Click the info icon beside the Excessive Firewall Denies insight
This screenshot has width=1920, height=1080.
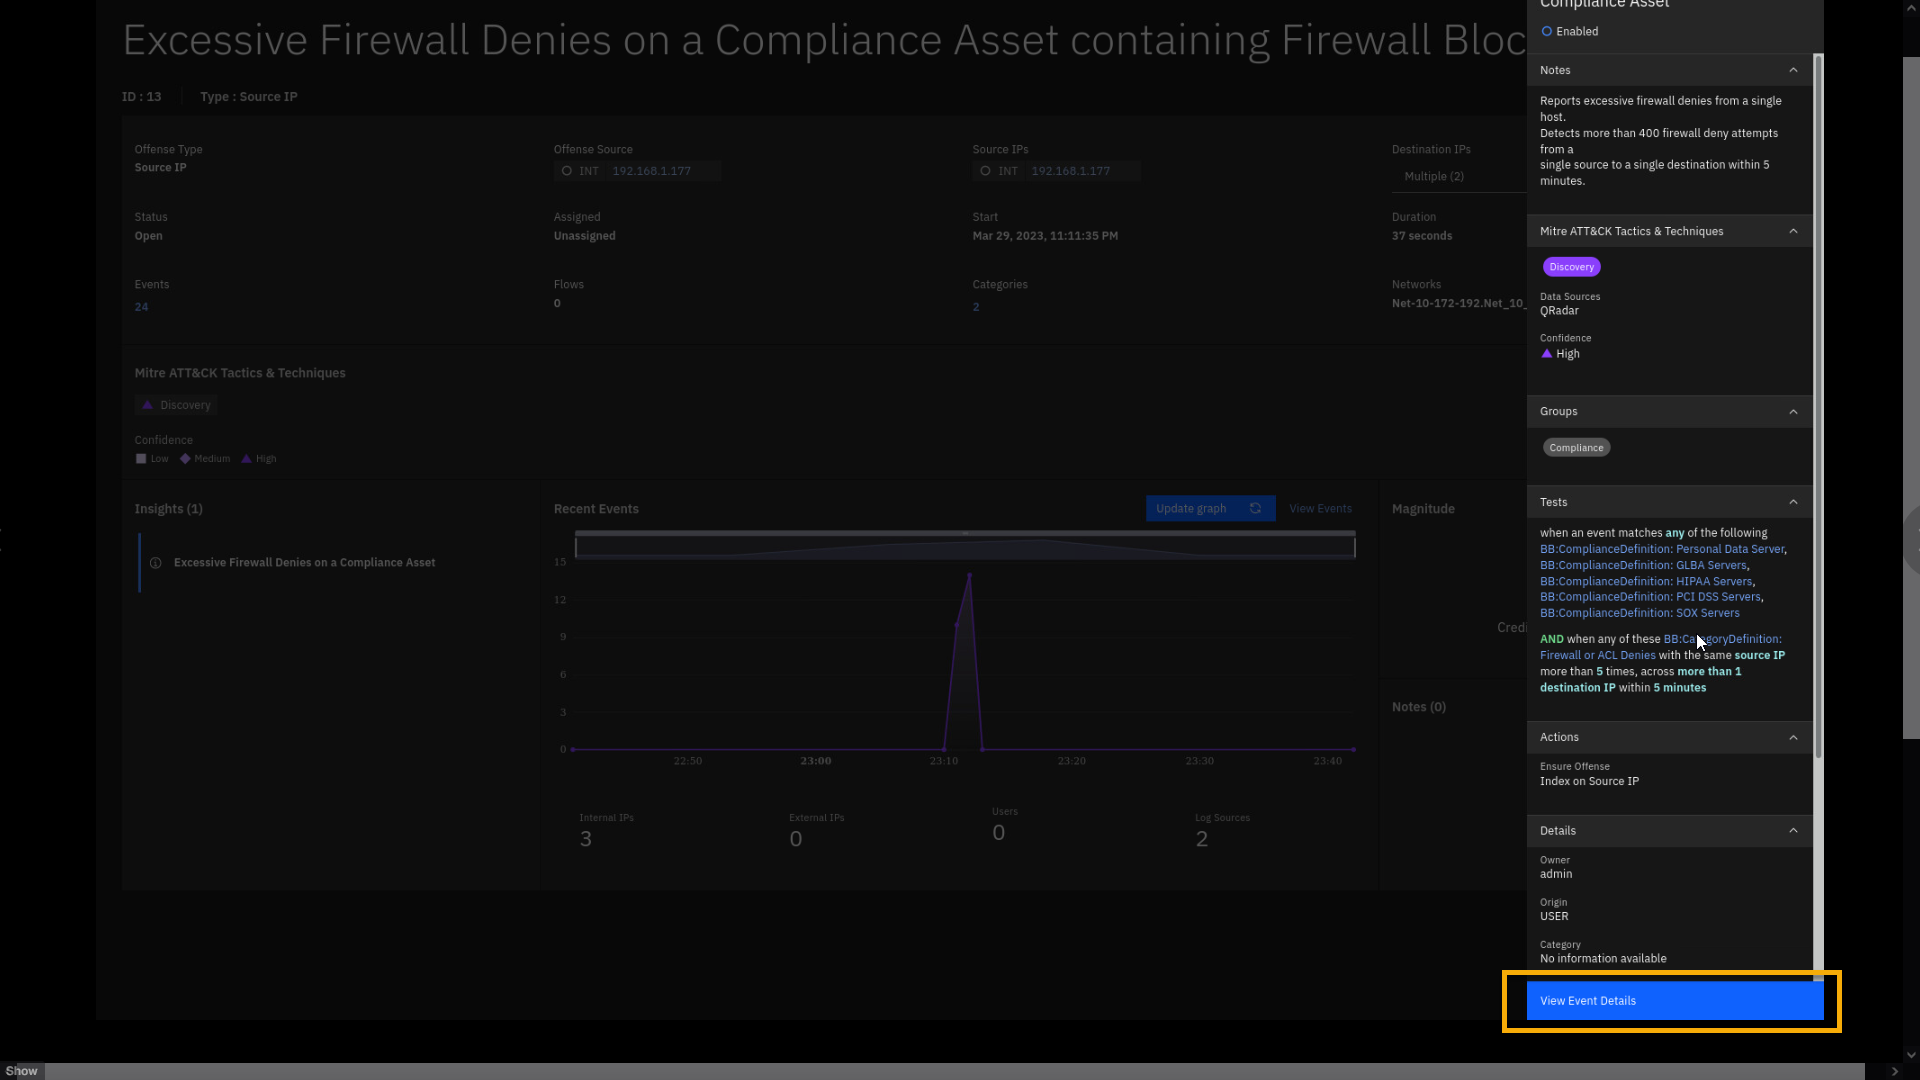pos(156,563)
